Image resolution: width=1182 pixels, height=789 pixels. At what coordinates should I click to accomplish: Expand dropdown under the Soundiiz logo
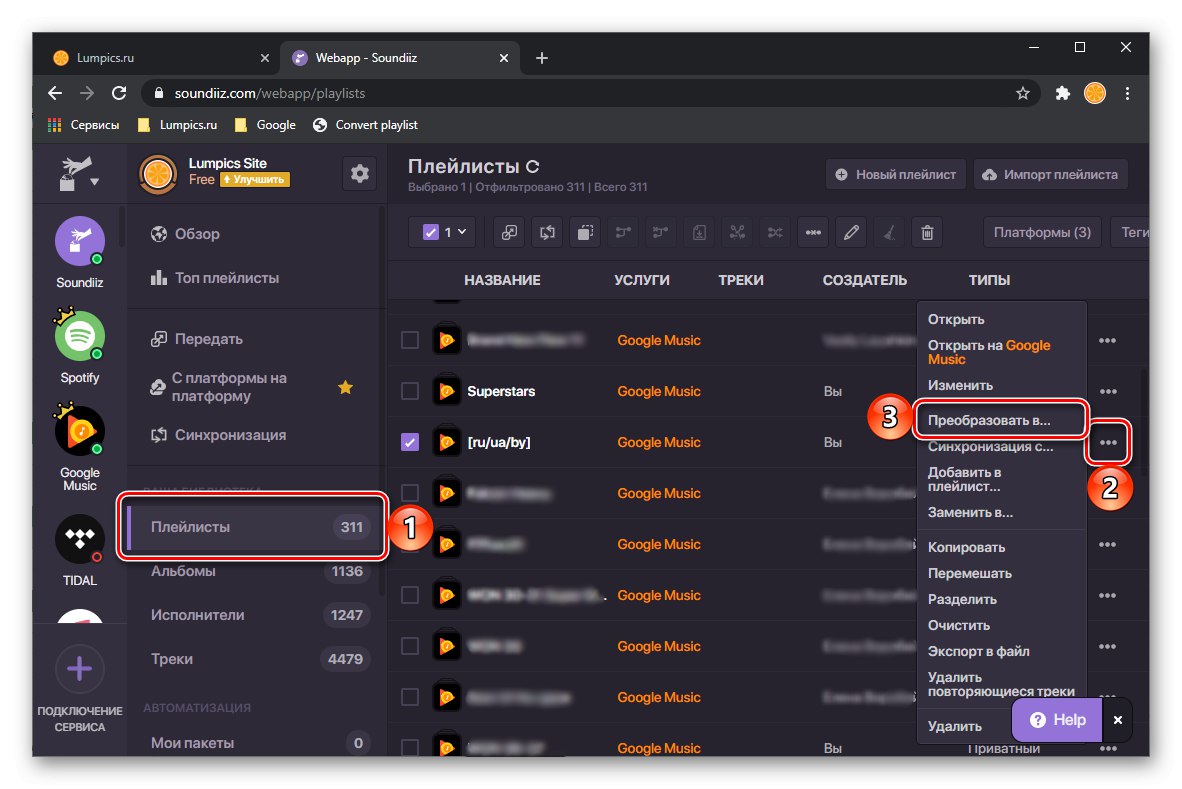[x=94, y=182]
